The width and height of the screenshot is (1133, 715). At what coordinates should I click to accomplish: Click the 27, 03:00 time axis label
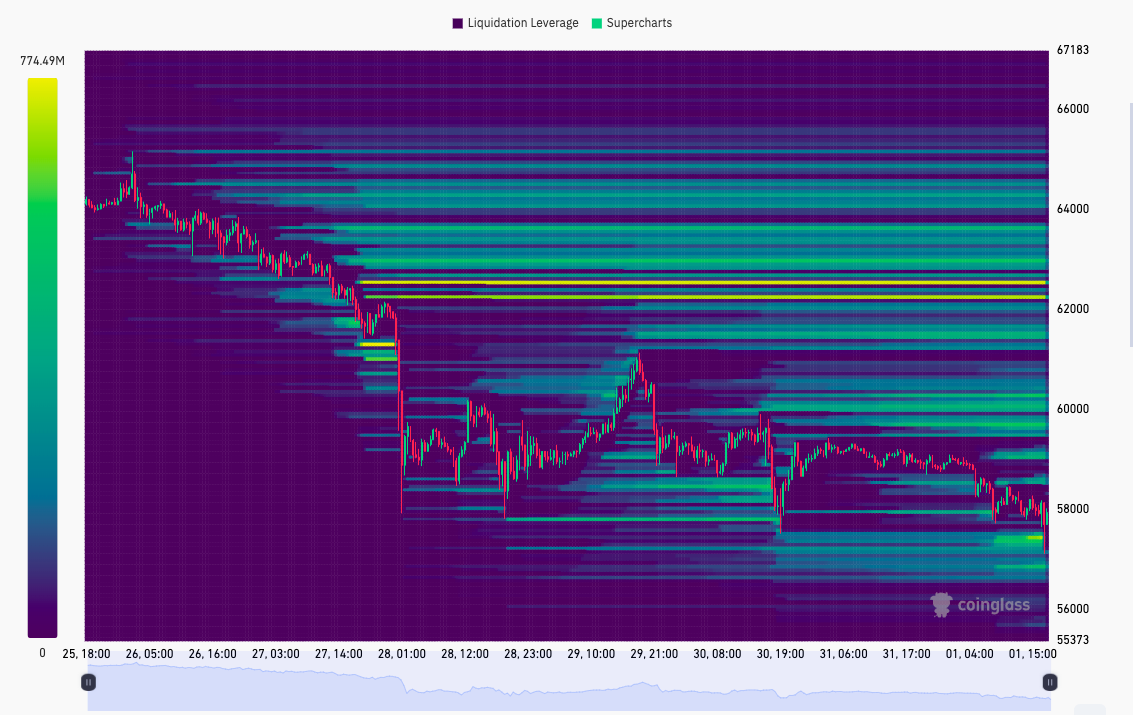(276, 654)
